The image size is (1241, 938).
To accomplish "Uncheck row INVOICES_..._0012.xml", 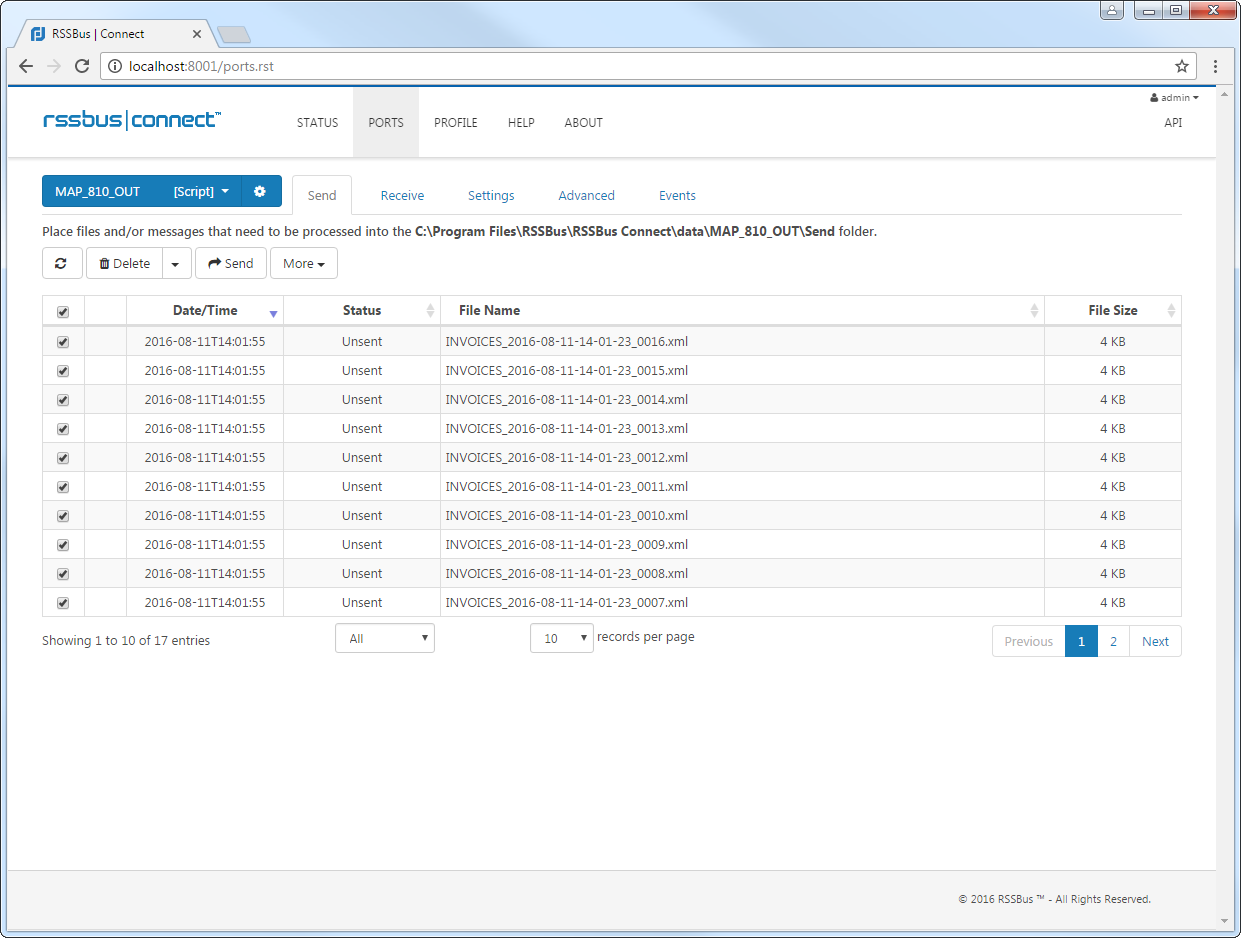I will (x=63, y=458).
